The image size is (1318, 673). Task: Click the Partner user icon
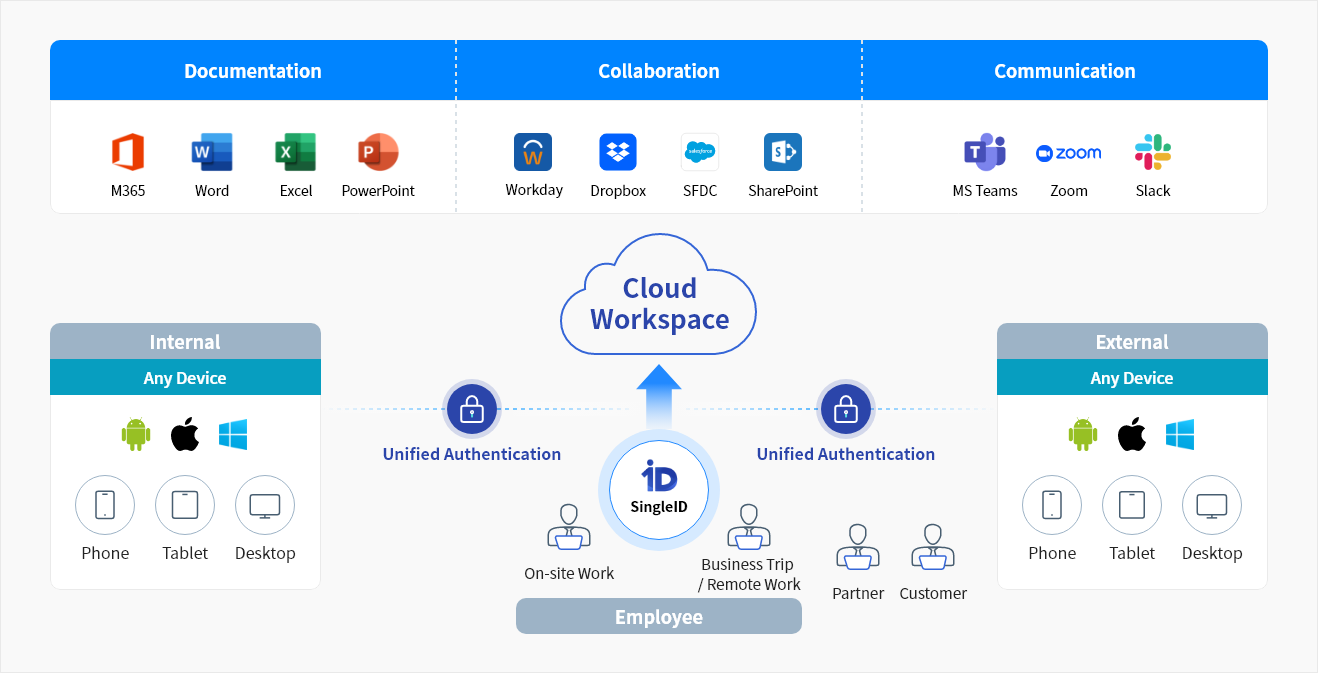857,546
